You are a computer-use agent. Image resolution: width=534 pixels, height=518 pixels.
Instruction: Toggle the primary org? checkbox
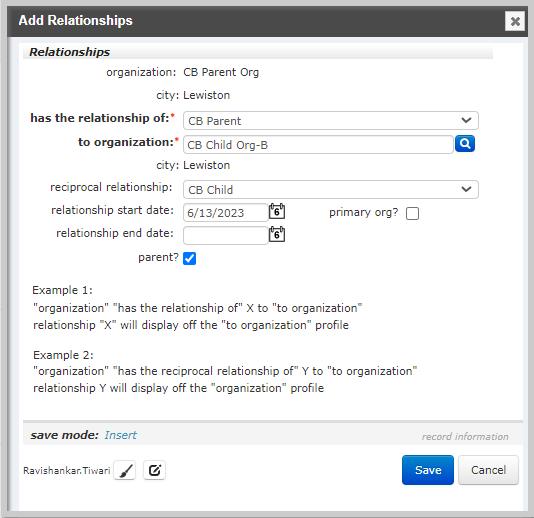coord(412,214)
